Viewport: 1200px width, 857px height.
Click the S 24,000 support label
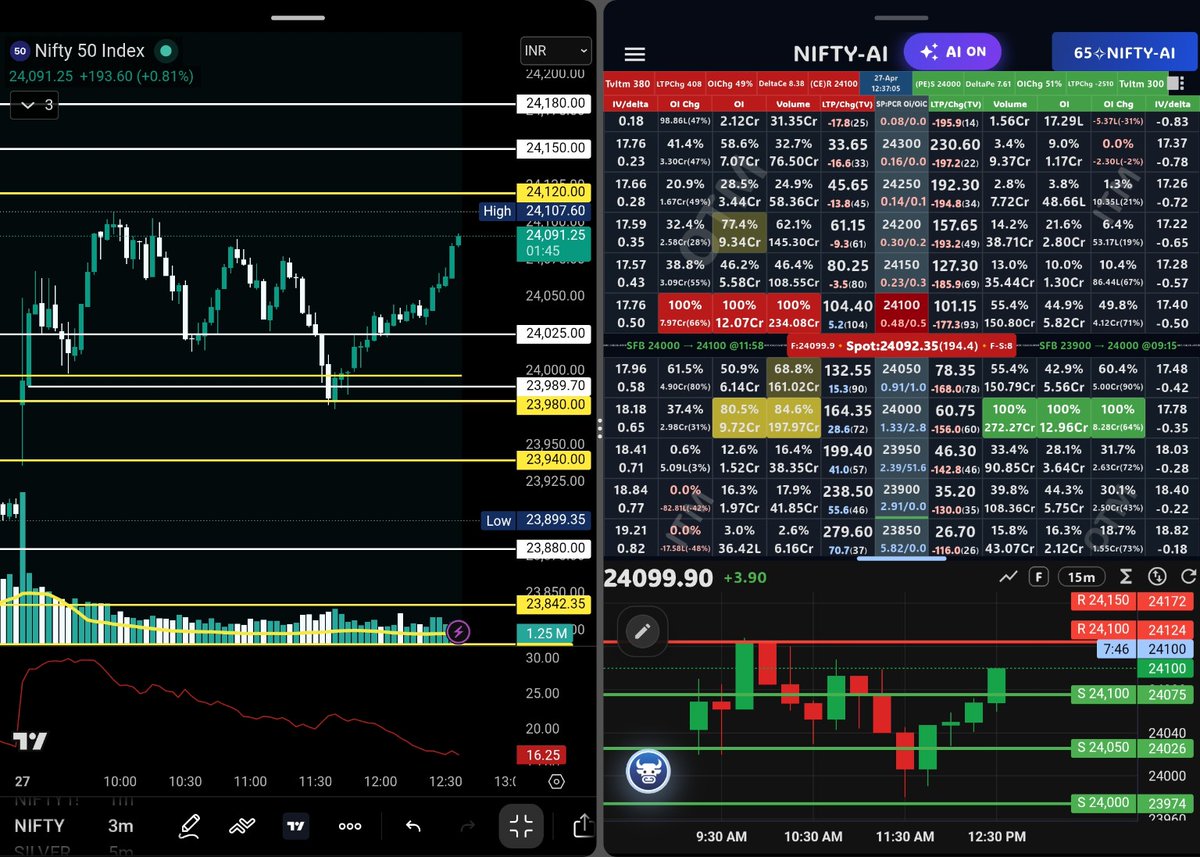[1102, 802]
